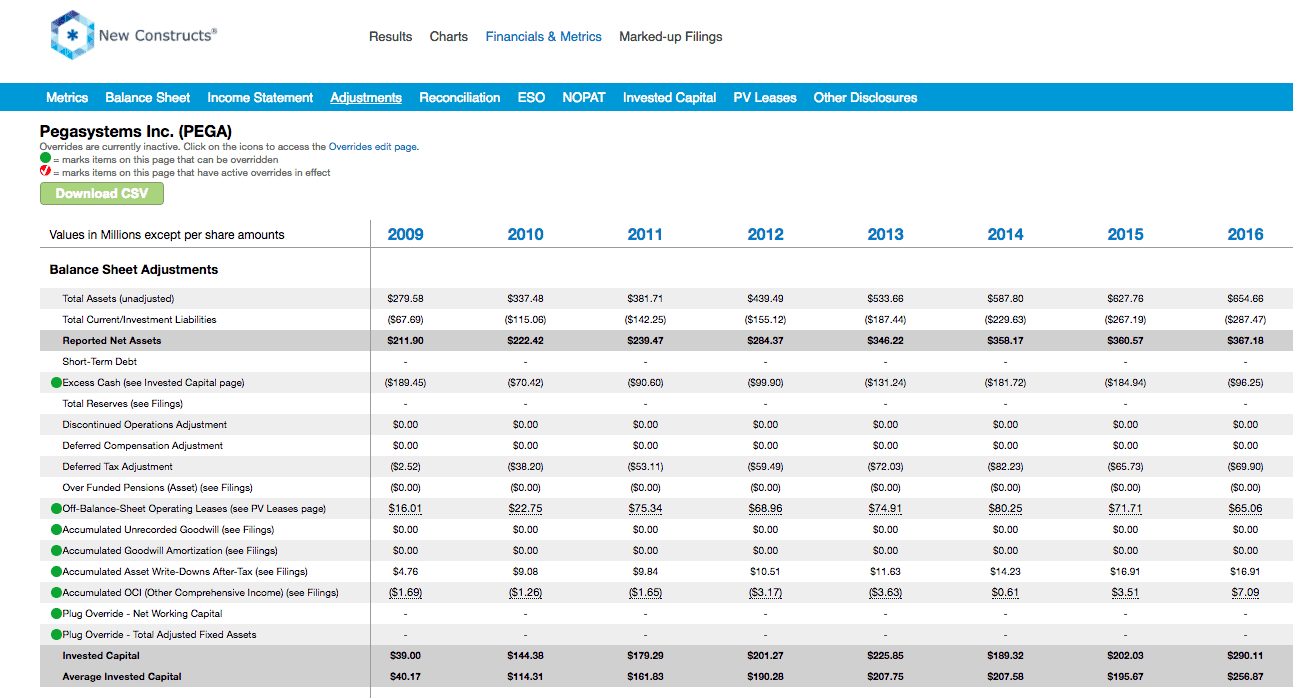Select the Deferred Compensation Adjustment row label
The image size is (1293, 698).
click(142, 446)
